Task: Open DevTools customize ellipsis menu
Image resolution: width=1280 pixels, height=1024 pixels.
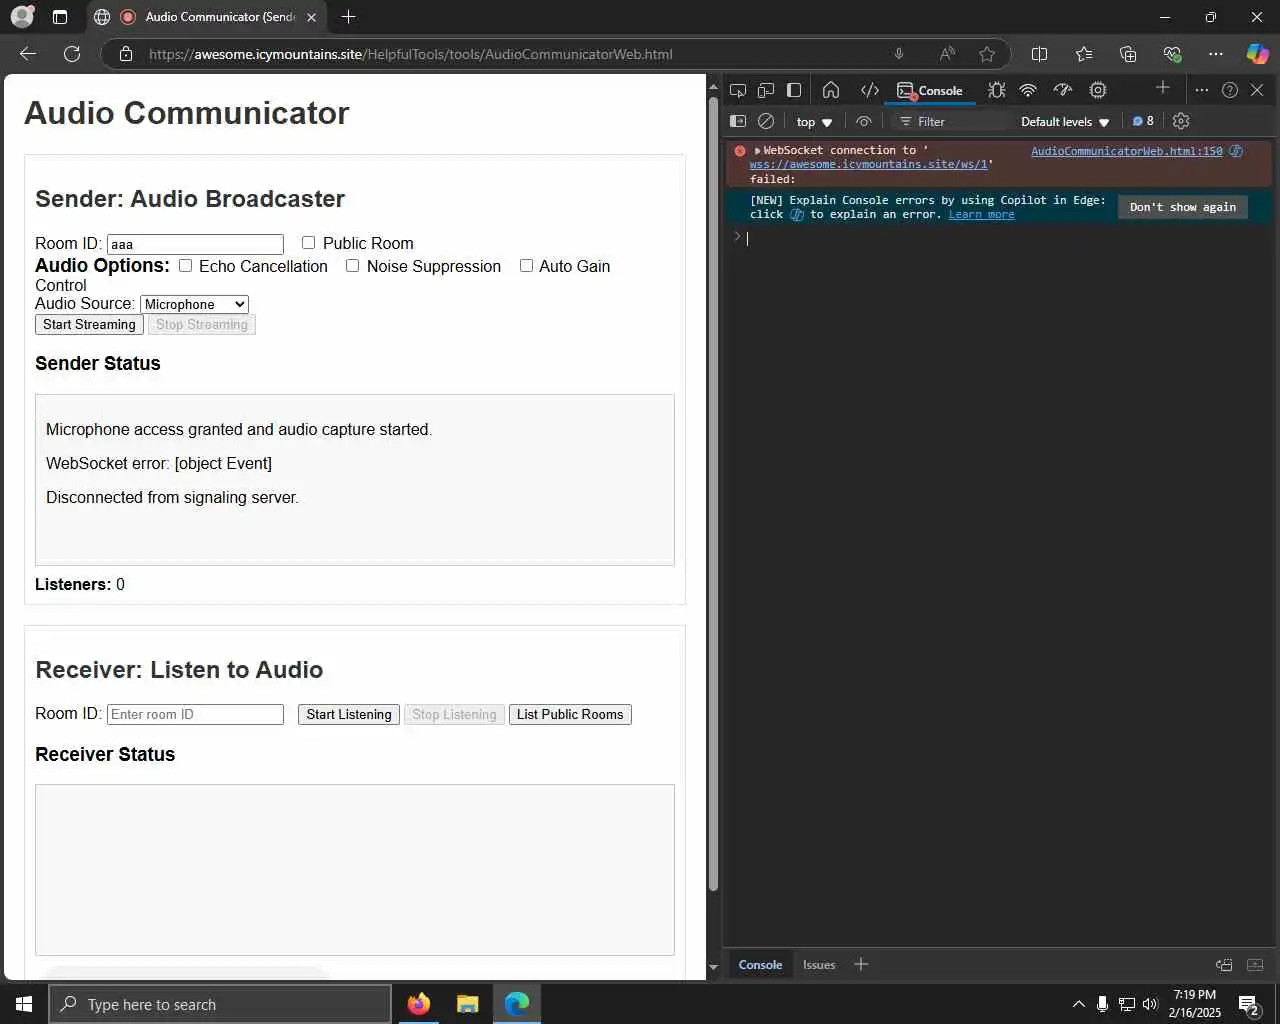Action: point(1202,90)
